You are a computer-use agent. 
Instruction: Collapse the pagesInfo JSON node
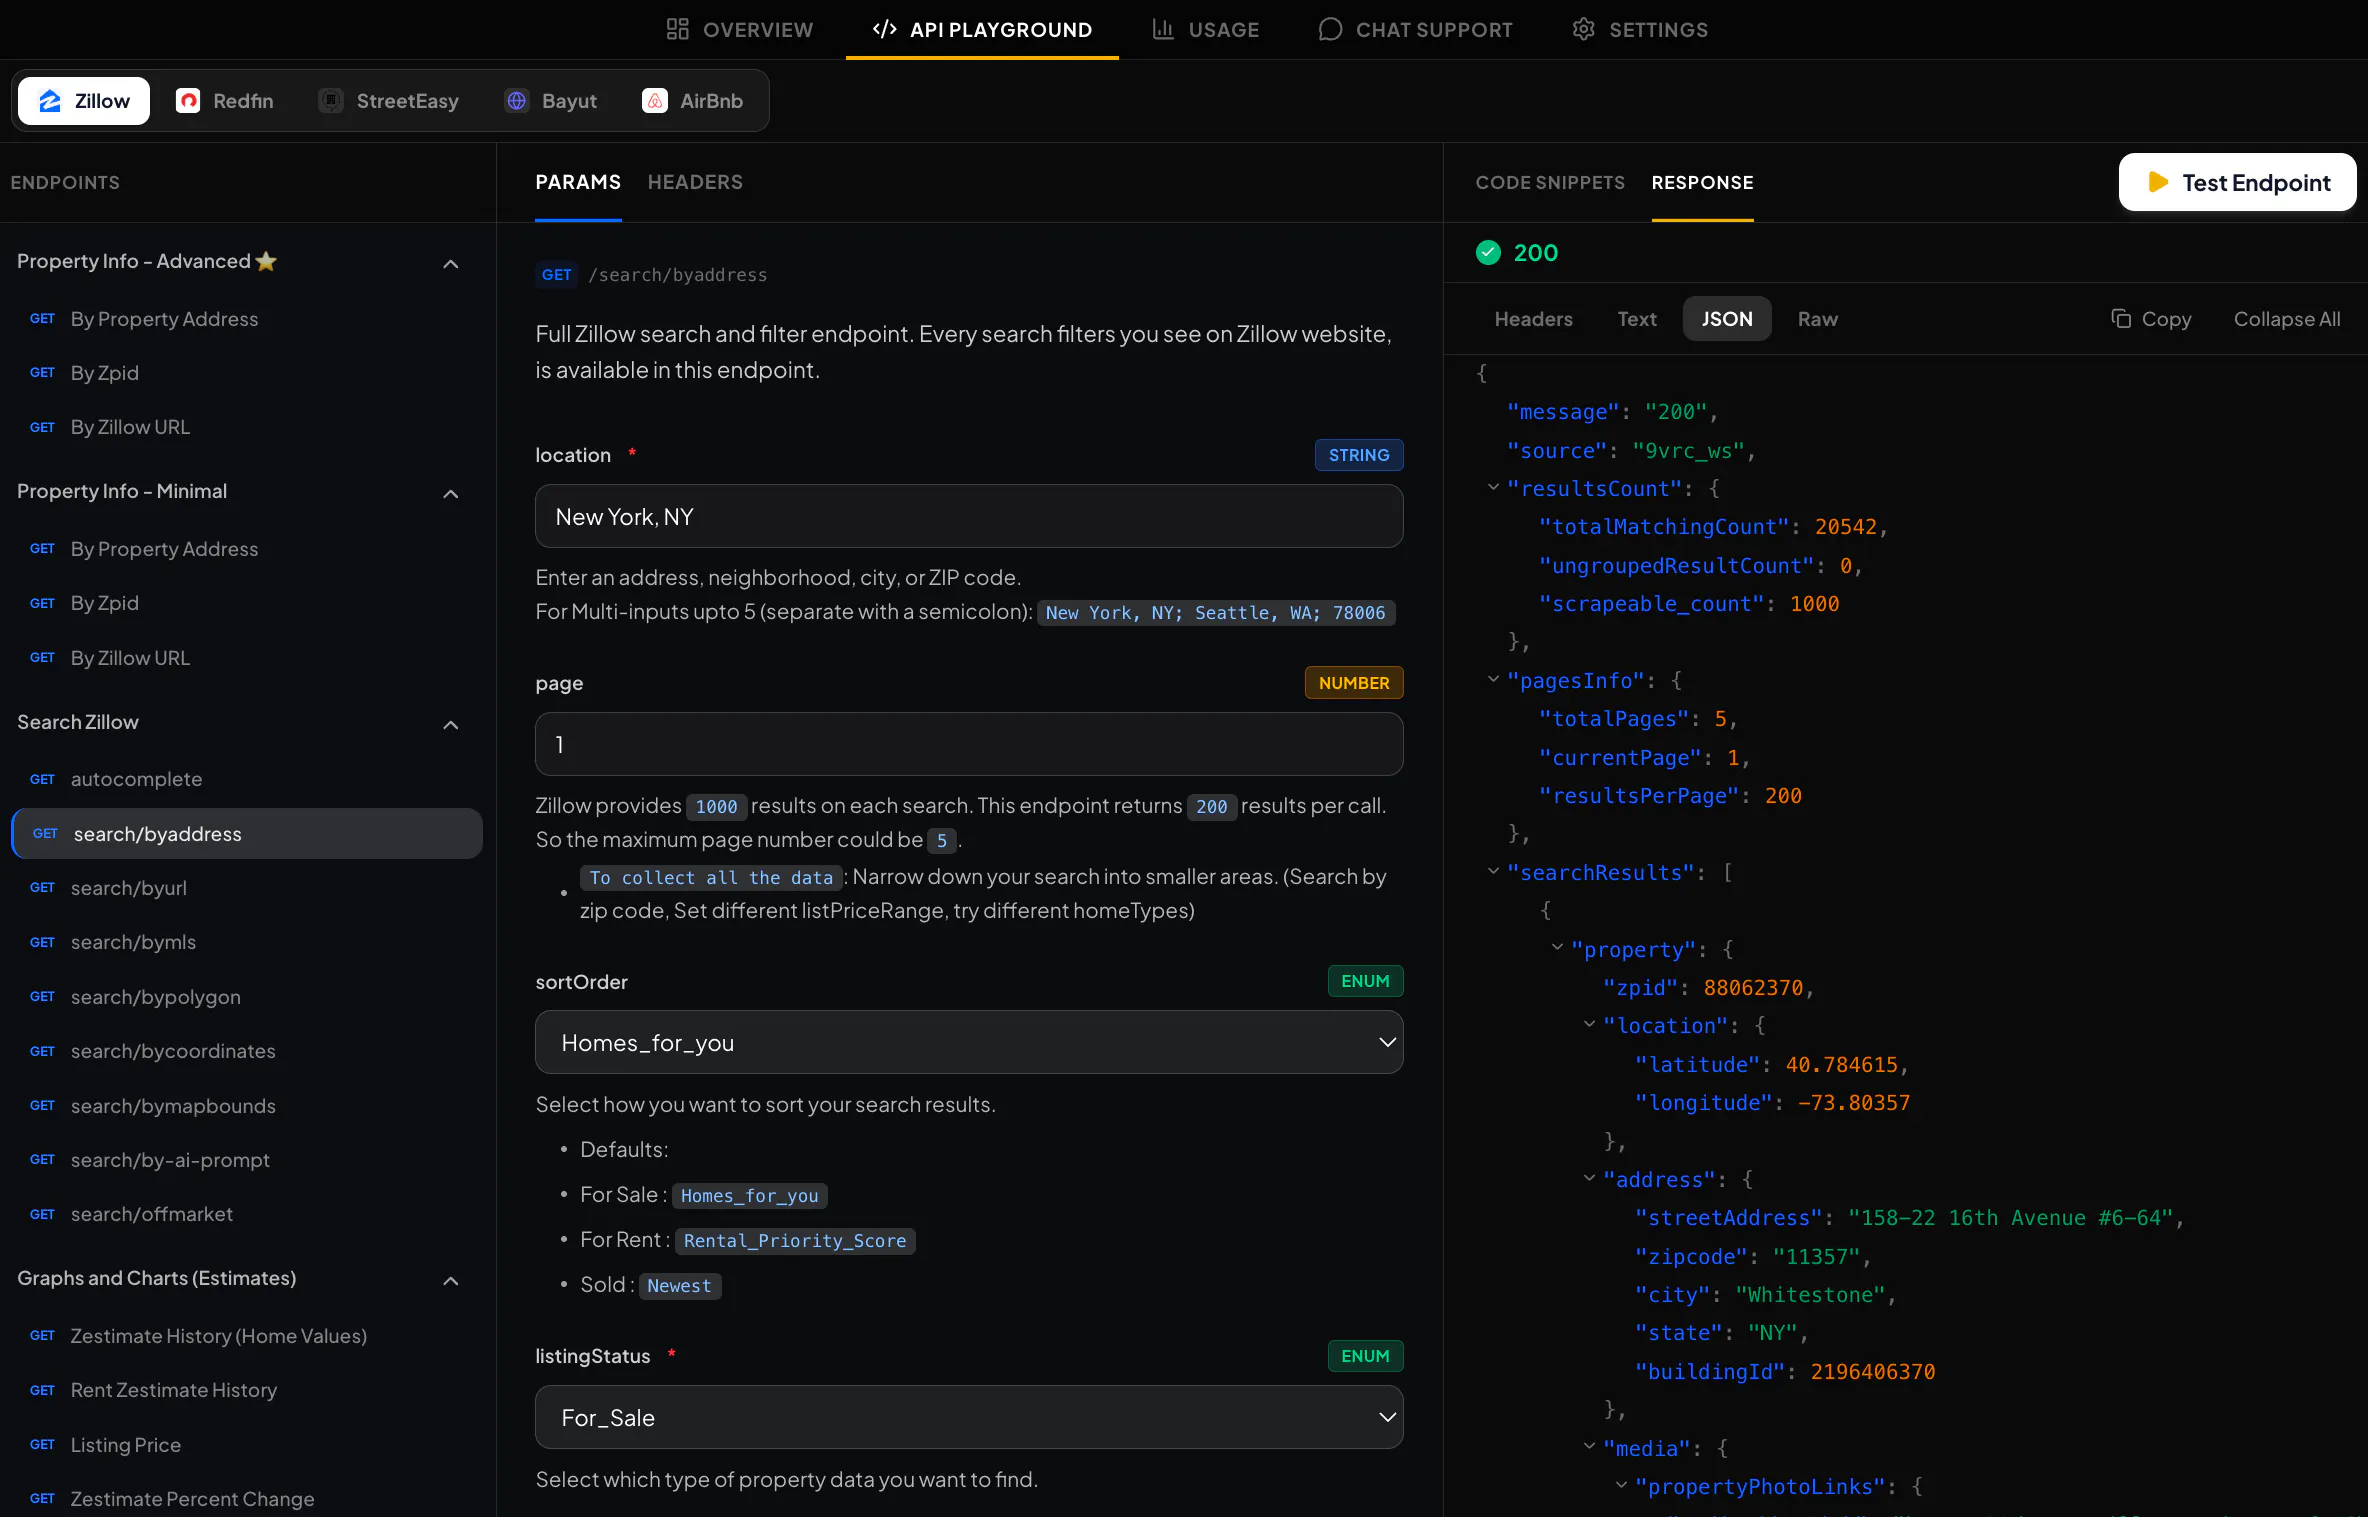click(1493, 679)
